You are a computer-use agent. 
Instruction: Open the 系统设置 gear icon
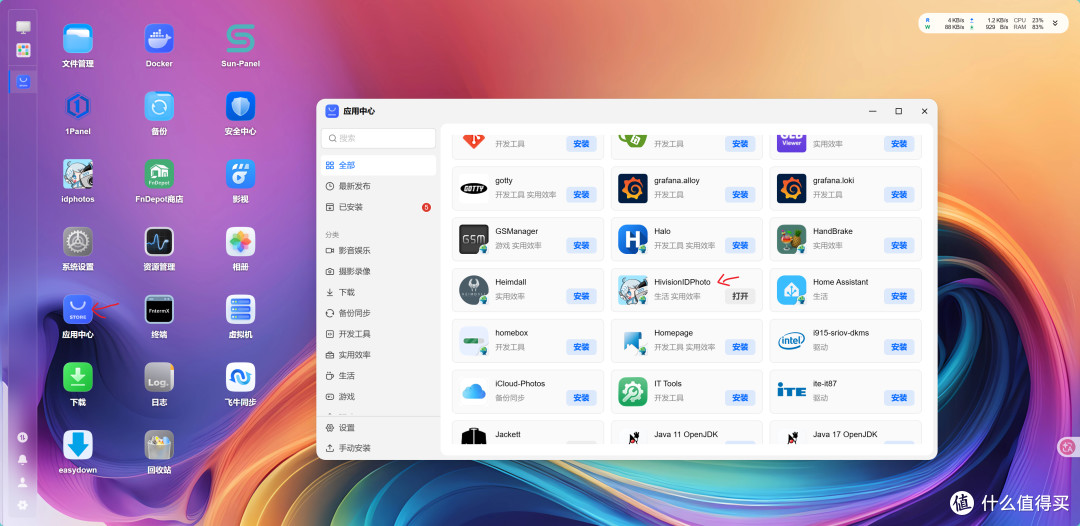tap(78, 242)
